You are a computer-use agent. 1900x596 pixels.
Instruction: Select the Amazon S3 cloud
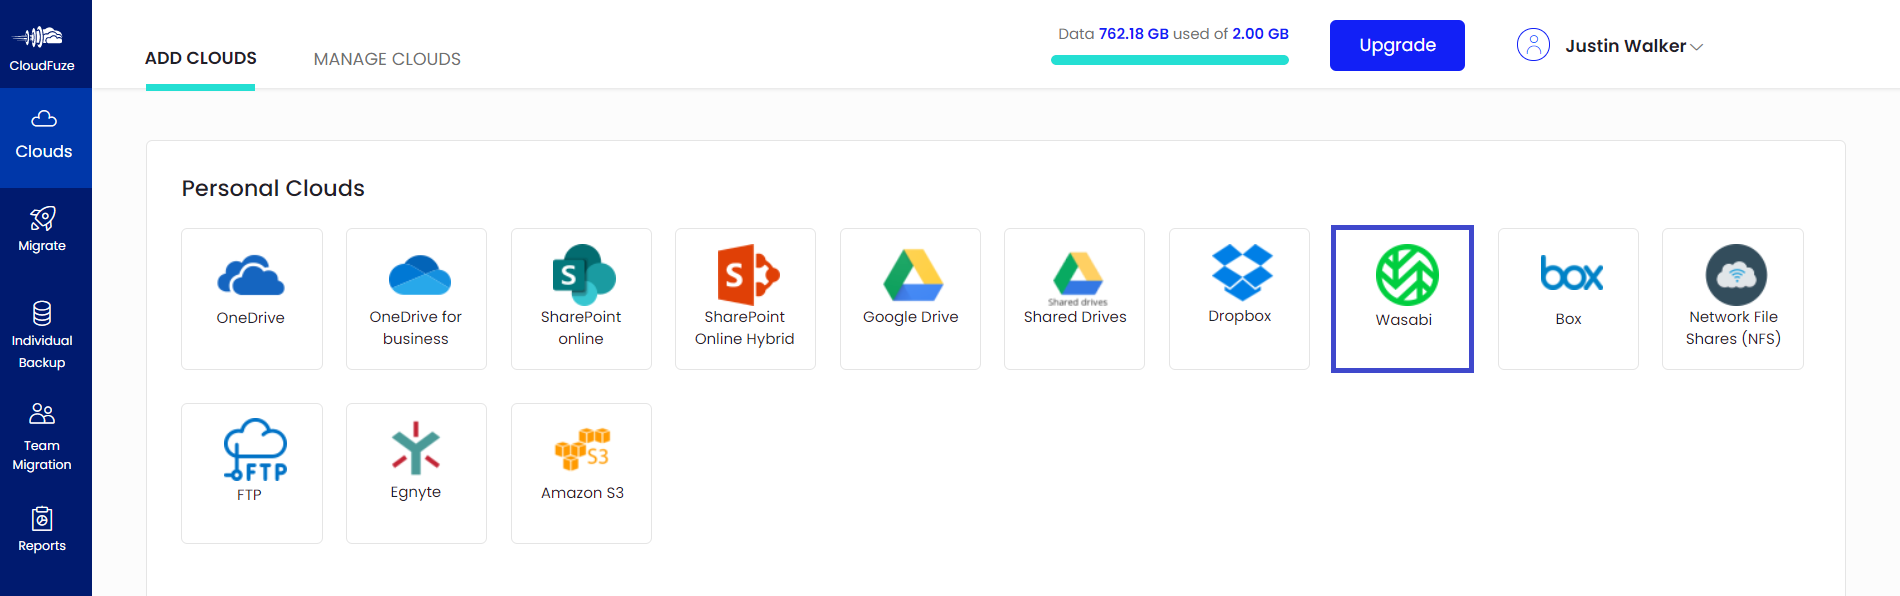[x=581, y=473]
